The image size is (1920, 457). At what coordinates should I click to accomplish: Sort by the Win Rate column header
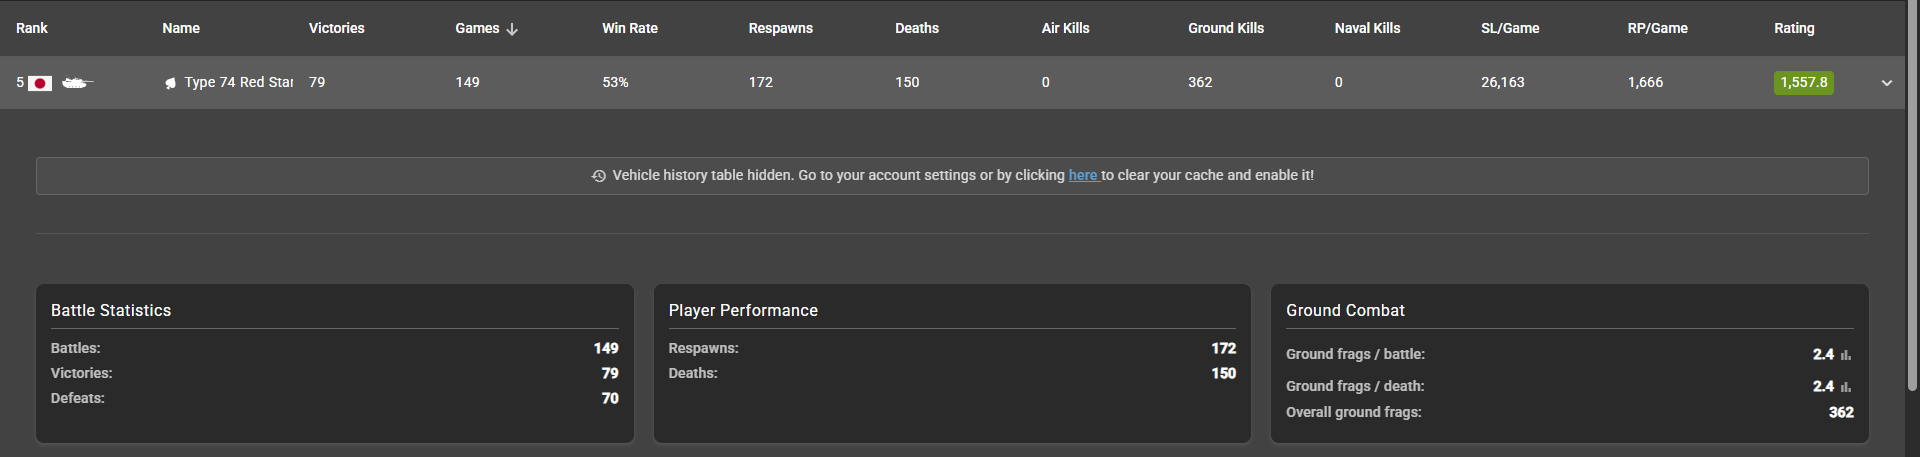pos(630,28)
